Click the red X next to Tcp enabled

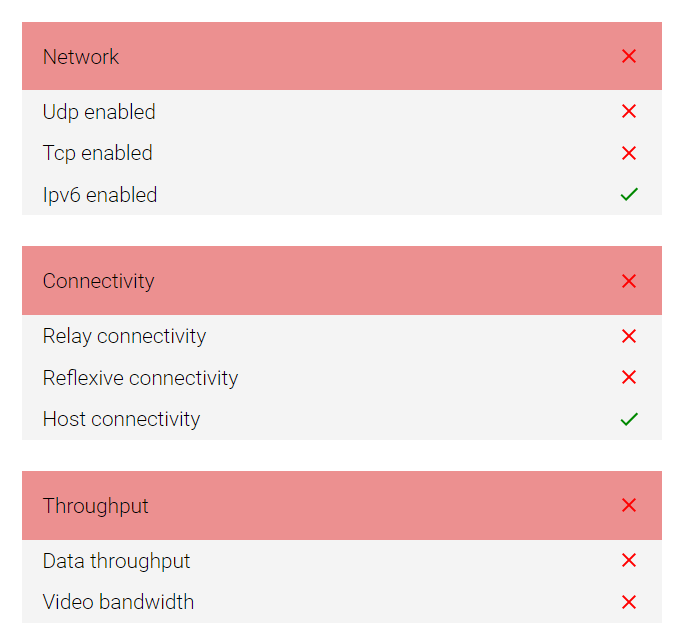(x=629, y=153)
